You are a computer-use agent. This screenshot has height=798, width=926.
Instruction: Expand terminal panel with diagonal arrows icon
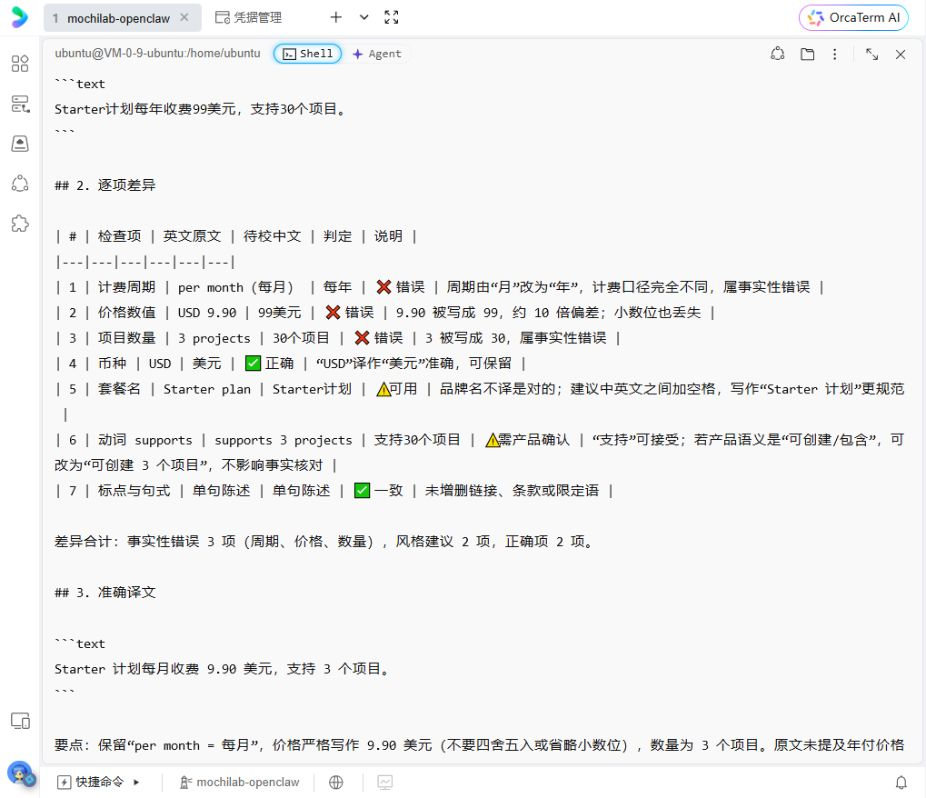pyautogui.click(x=872, y=54)
